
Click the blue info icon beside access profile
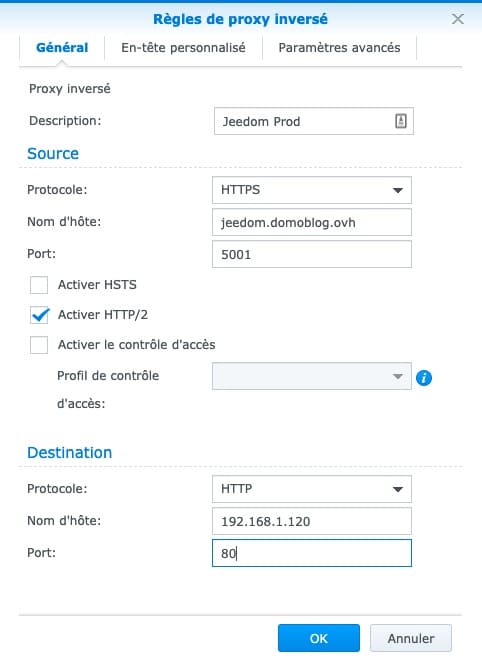423,378
